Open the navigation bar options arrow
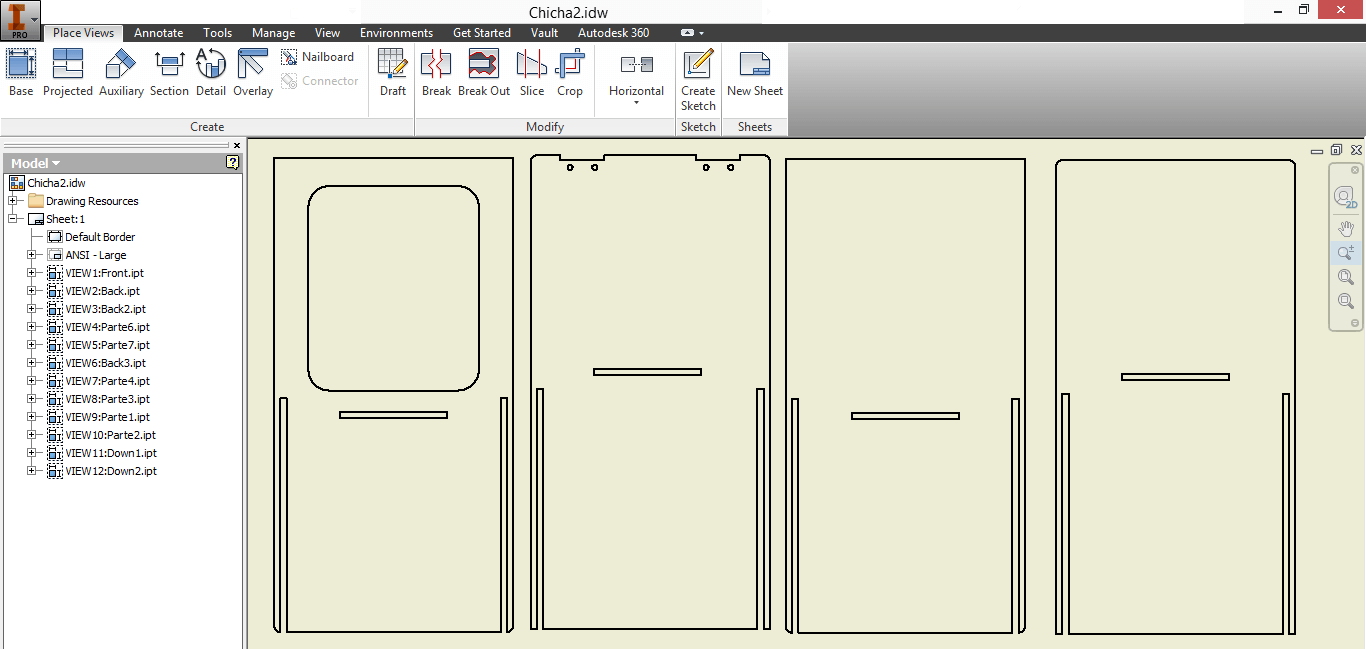Image resolution: width=1366 pixels, height=649 pixels. [x=1355, y=323]
